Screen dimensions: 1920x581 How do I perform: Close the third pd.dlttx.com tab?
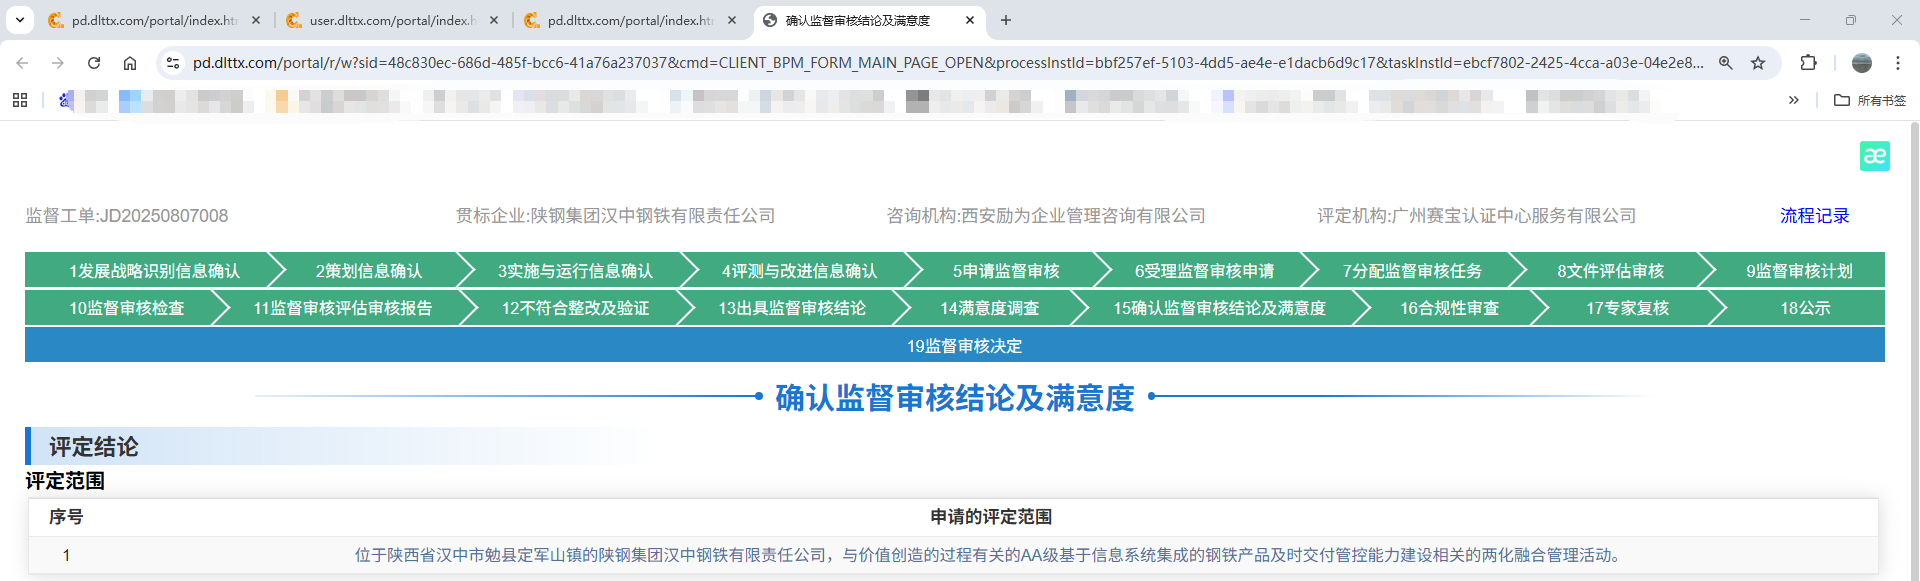(732, 20)
